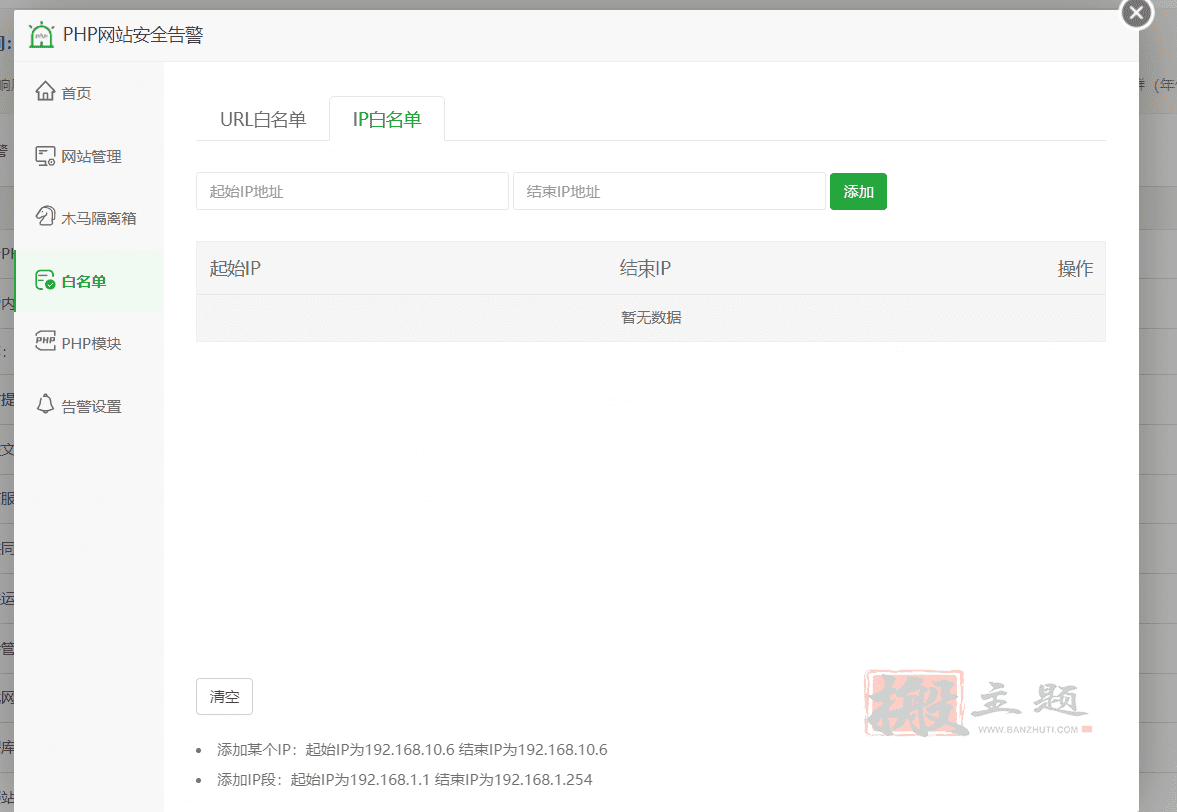This screenshot has height=812, width=1177.
Task: Open 网站管理 in the sidebar
Action: pos(89,156)
